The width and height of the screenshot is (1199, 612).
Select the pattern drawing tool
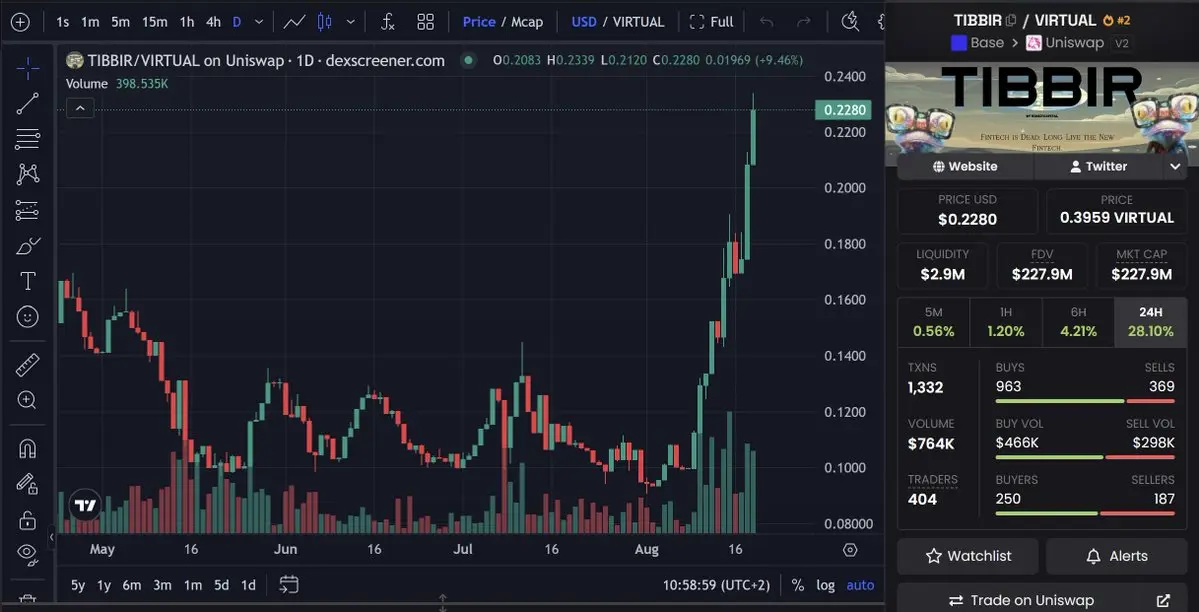point(28,174)
